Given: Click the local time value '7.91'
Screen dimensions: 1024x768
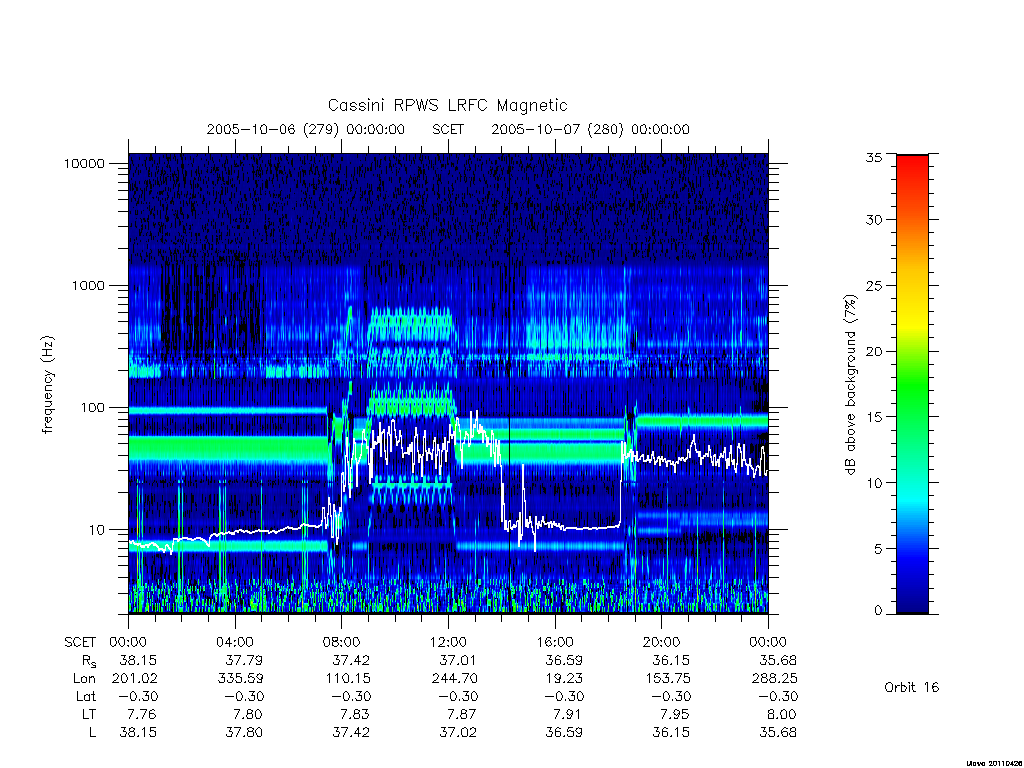Looking at the screenshot, I should click(x=568, y=714).
